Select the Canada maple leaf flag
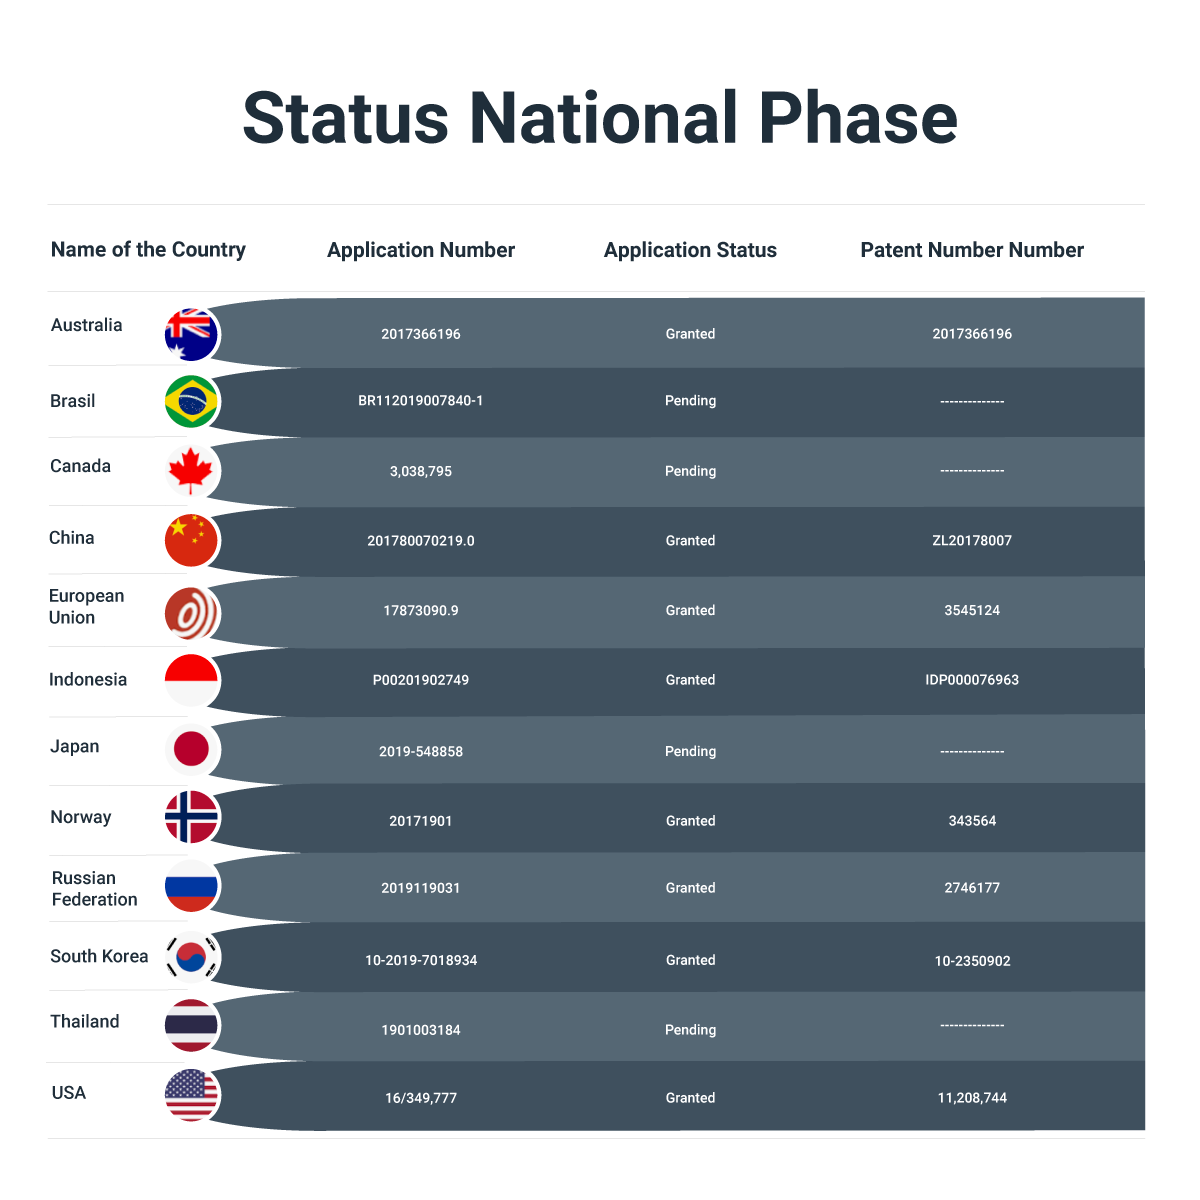 191,471
